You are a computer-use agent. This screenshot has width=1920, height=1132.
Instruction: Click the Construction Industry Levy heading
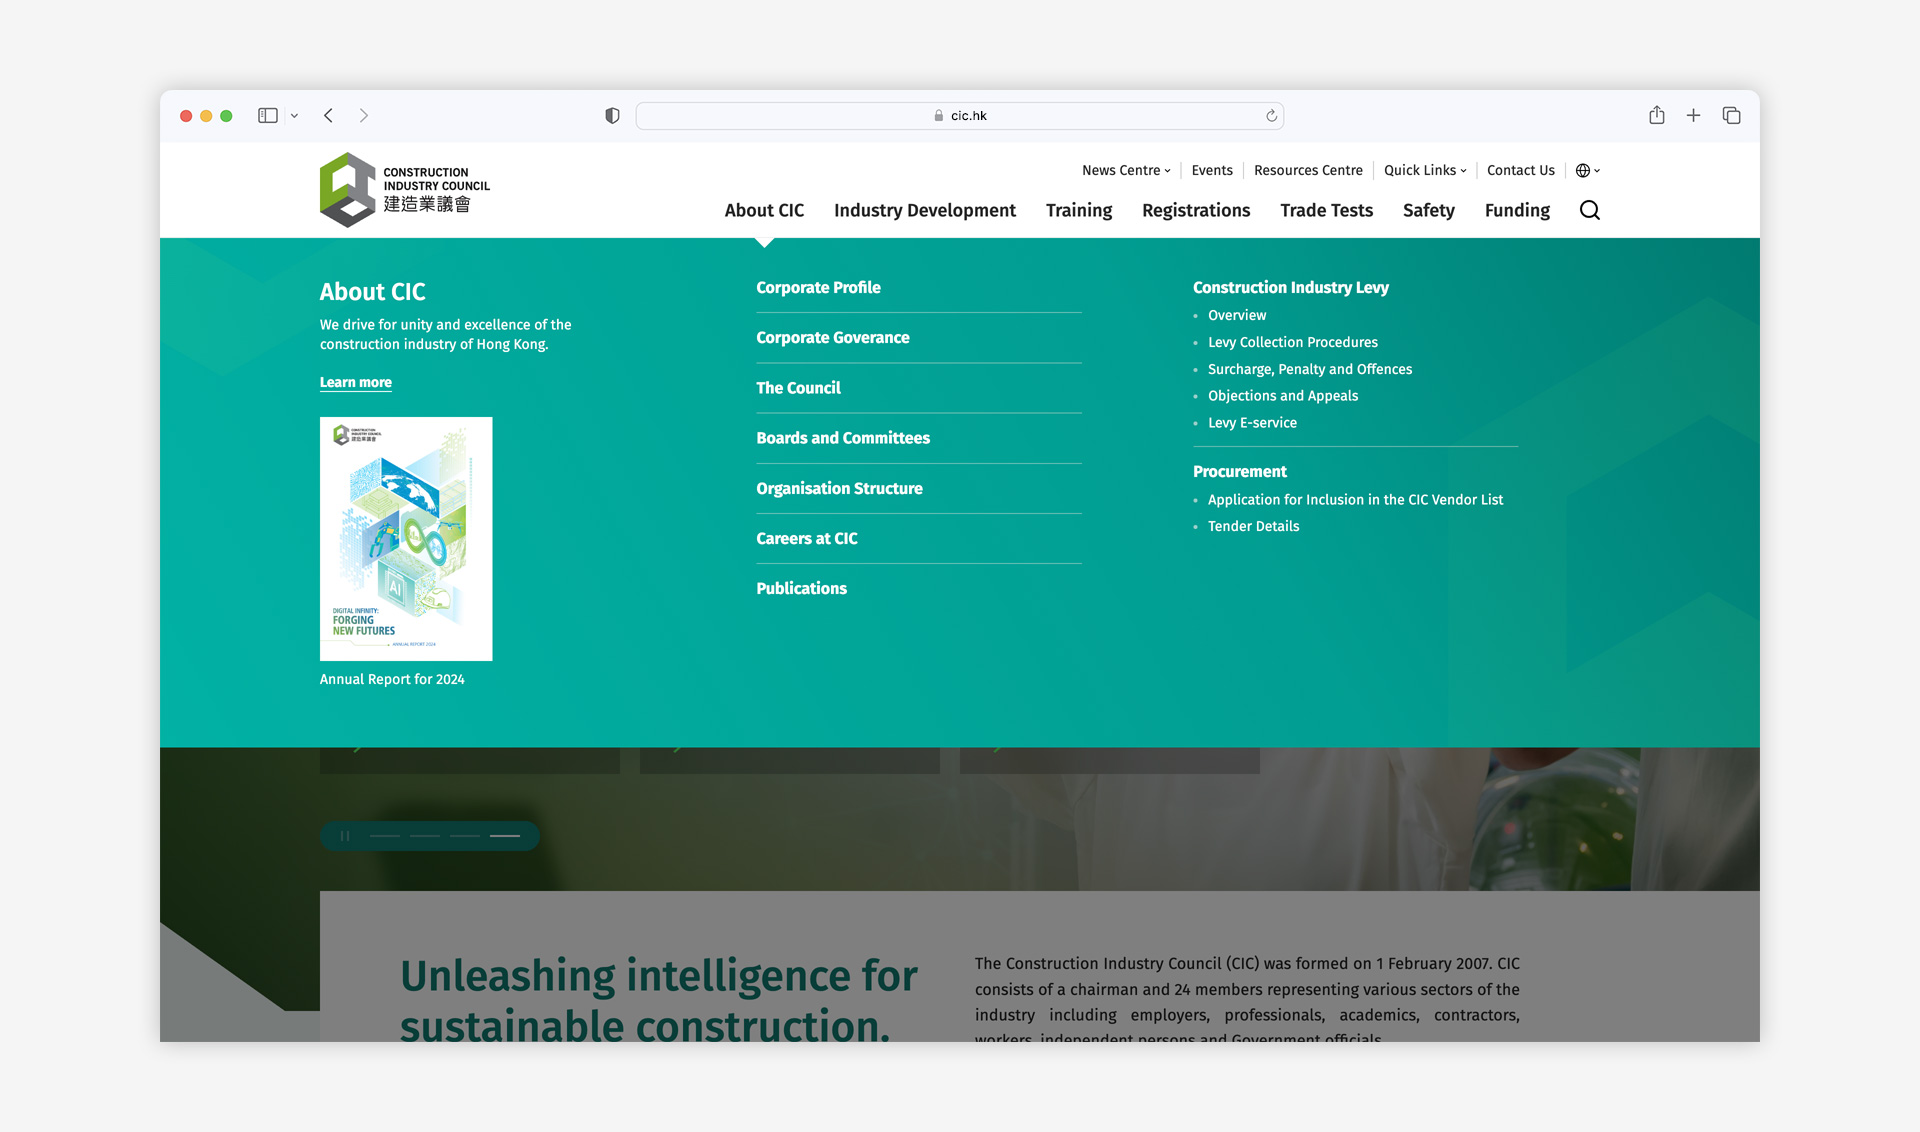point(1290,287)
